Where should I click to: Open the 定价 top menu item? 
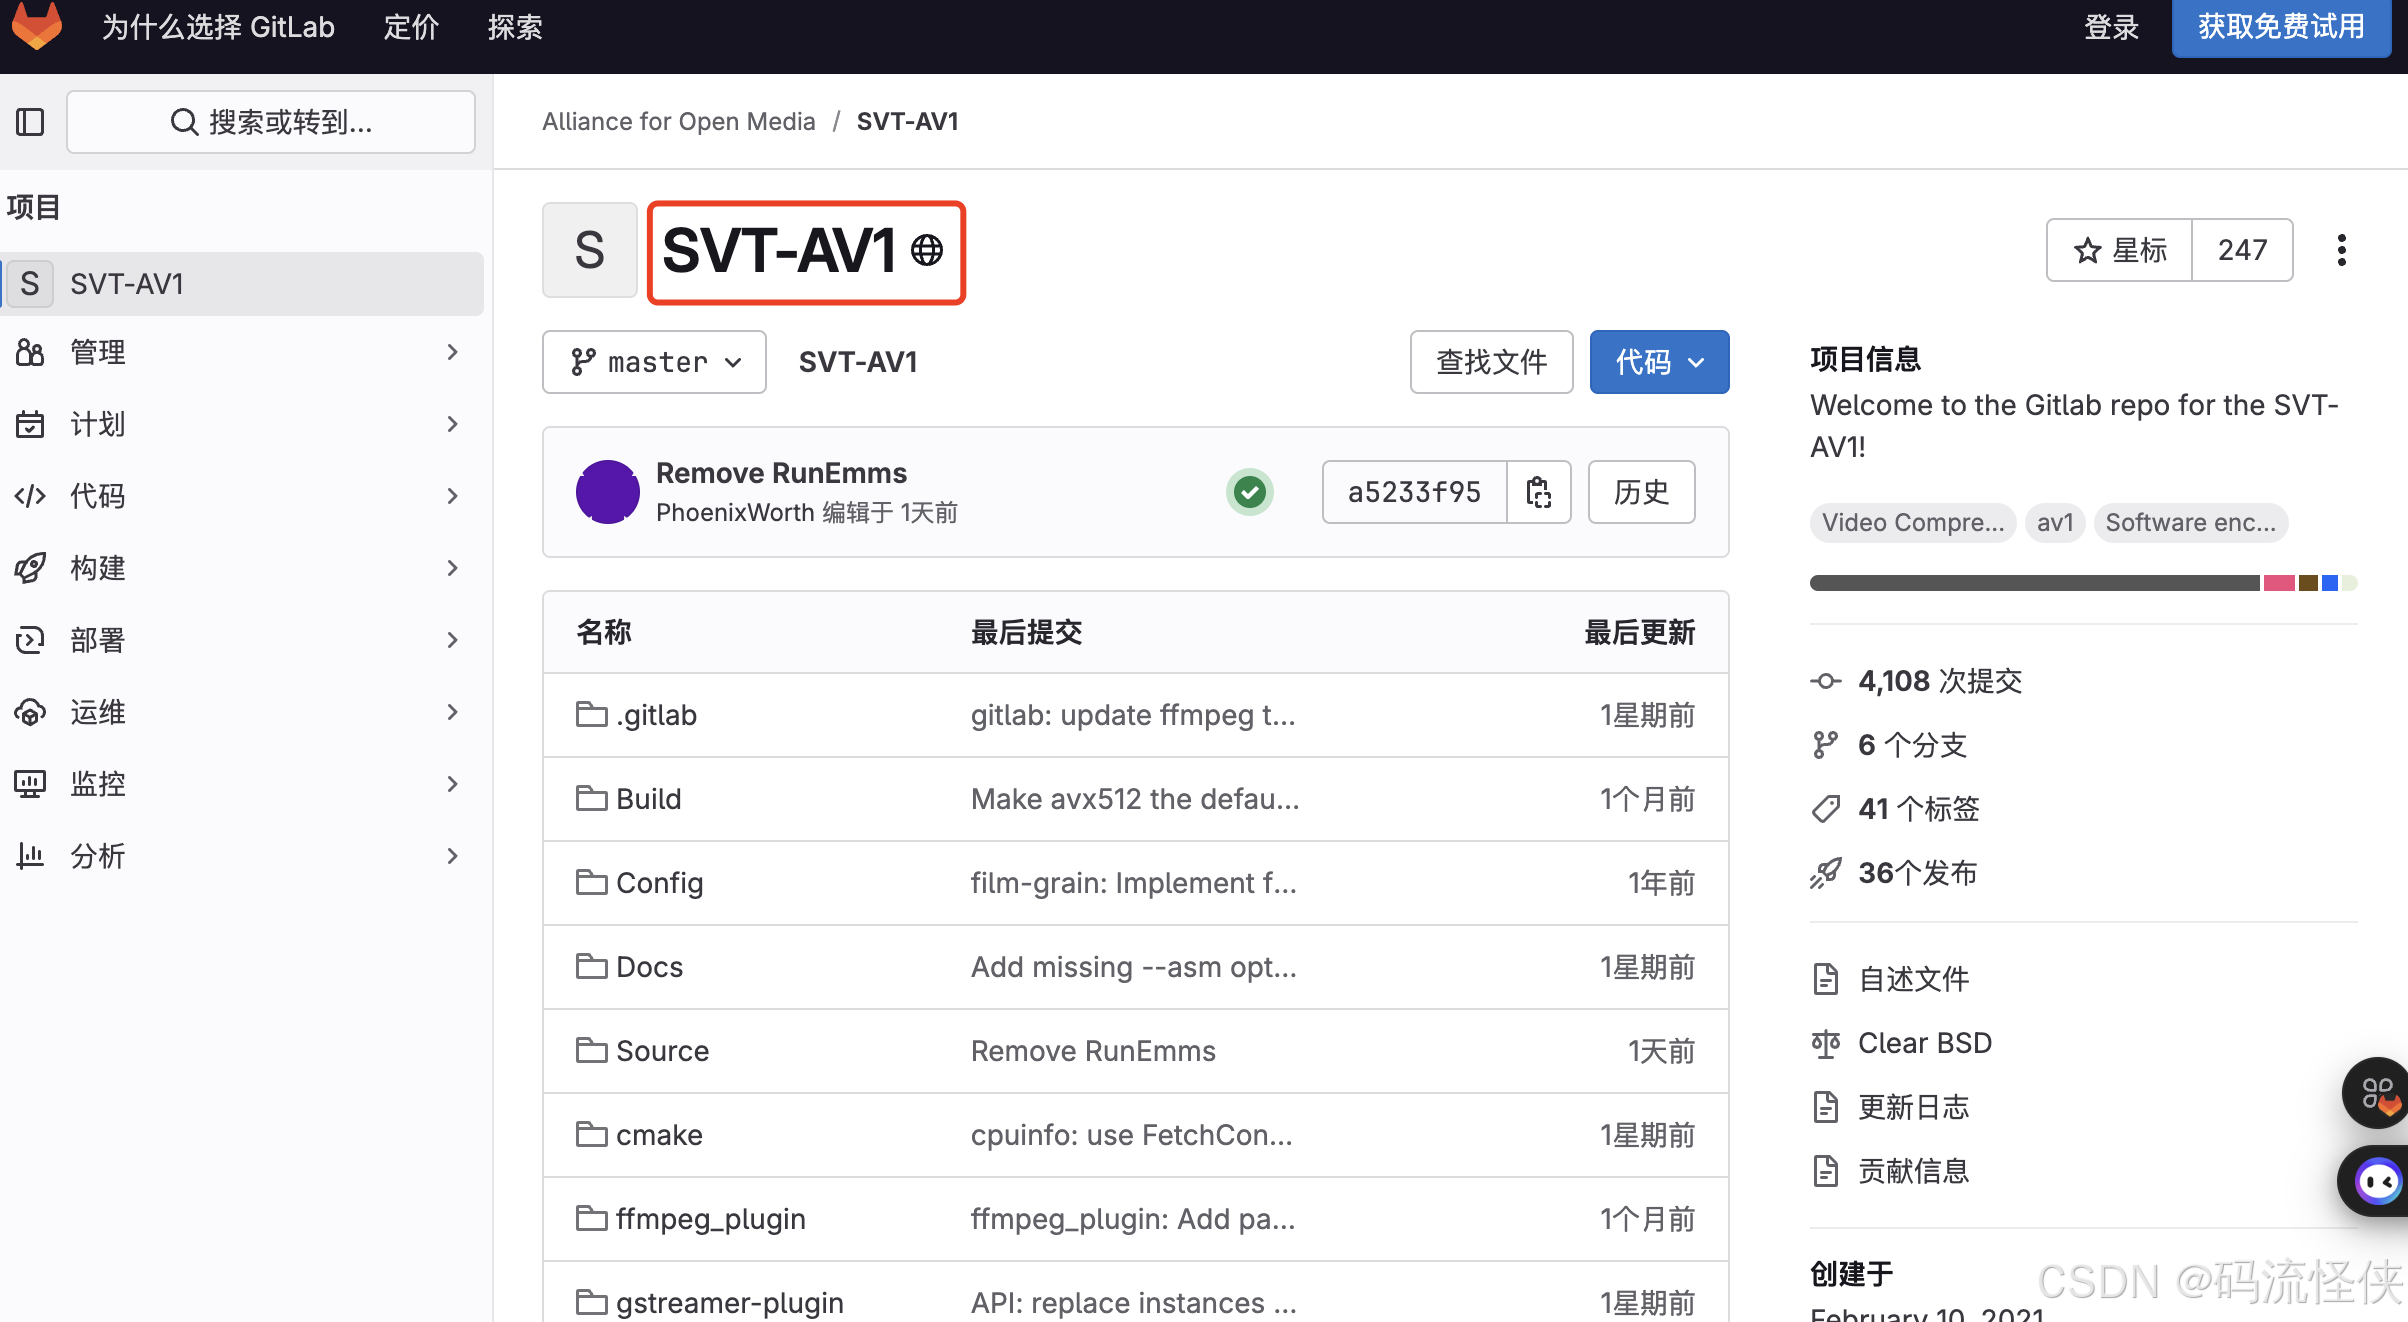411,27
